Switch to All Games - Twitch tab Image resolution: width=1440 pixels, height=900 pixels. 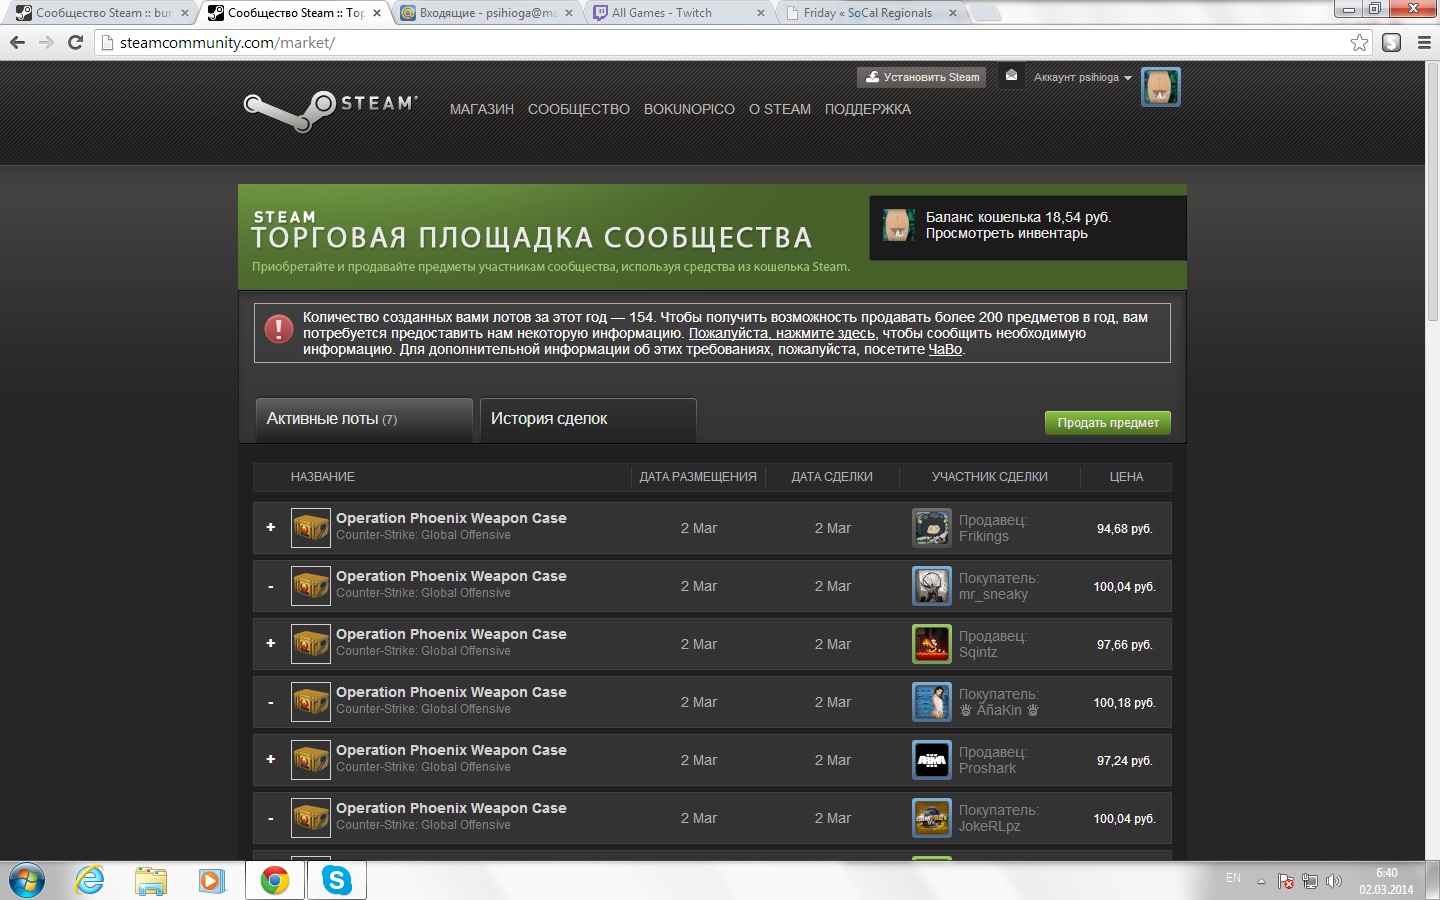point(680,13)
